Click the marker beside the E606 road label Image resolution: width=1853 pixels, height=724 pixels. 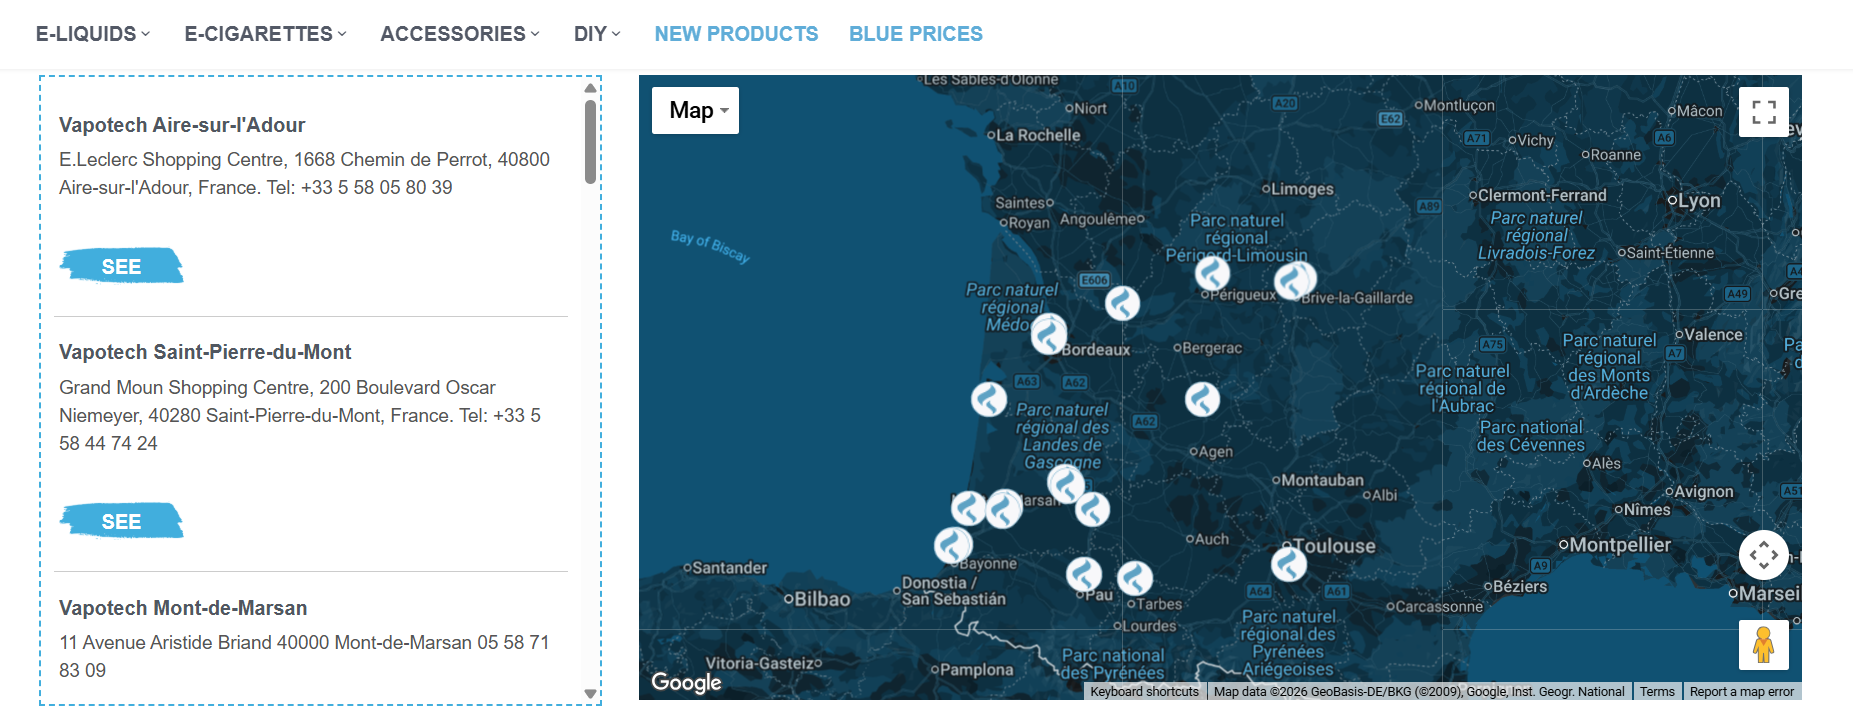[1122, 302]
